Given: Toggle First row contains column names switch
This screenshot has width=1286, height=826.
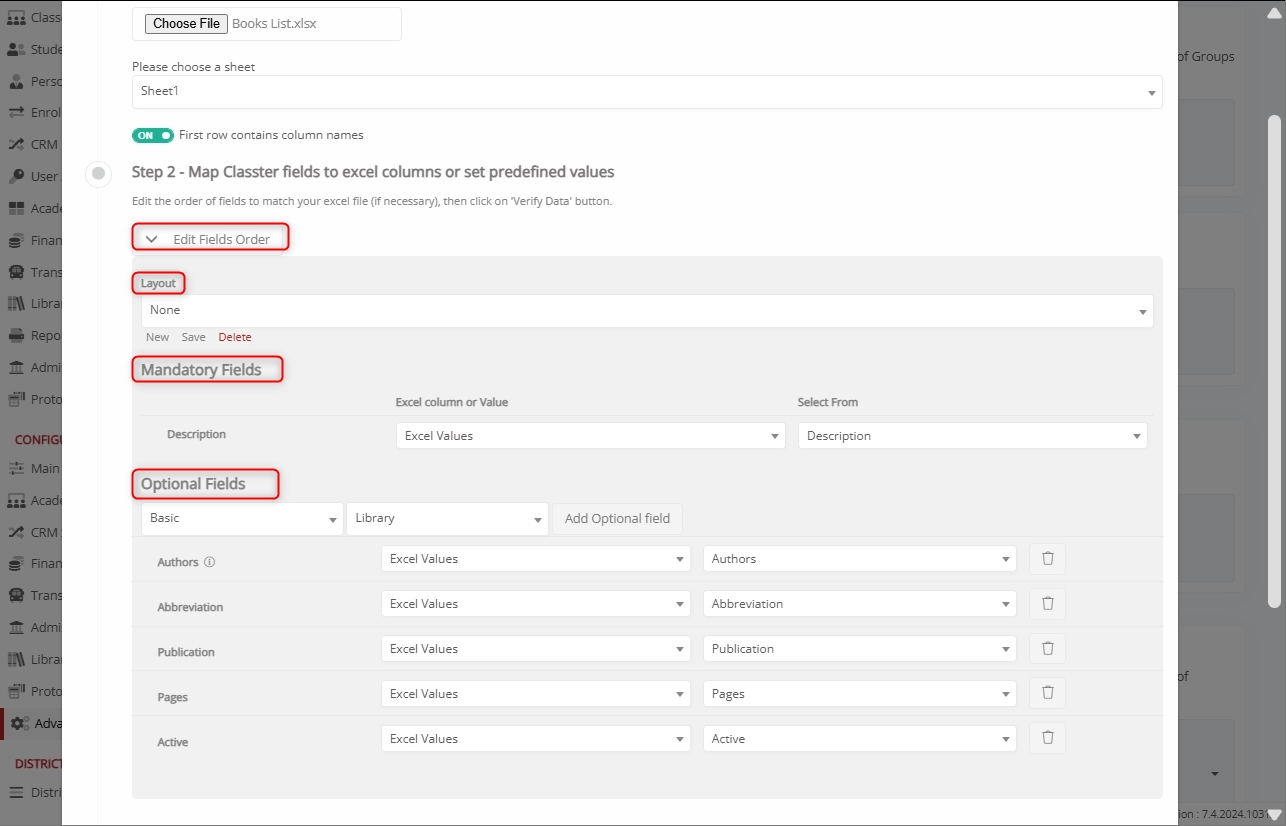Looking at the screenshot, I should coord(152,135).
